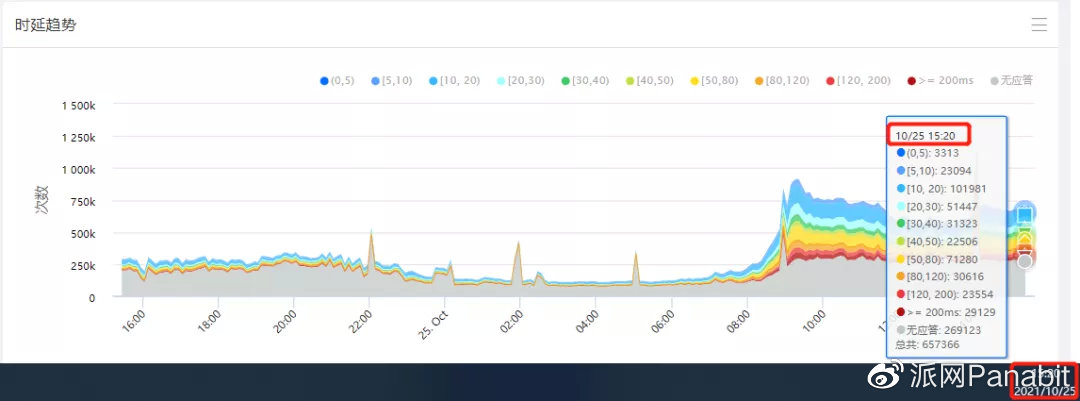Click the 08:00 x-axis label
The height and width of the screenshot is (401, 1080).
[738, 321]
